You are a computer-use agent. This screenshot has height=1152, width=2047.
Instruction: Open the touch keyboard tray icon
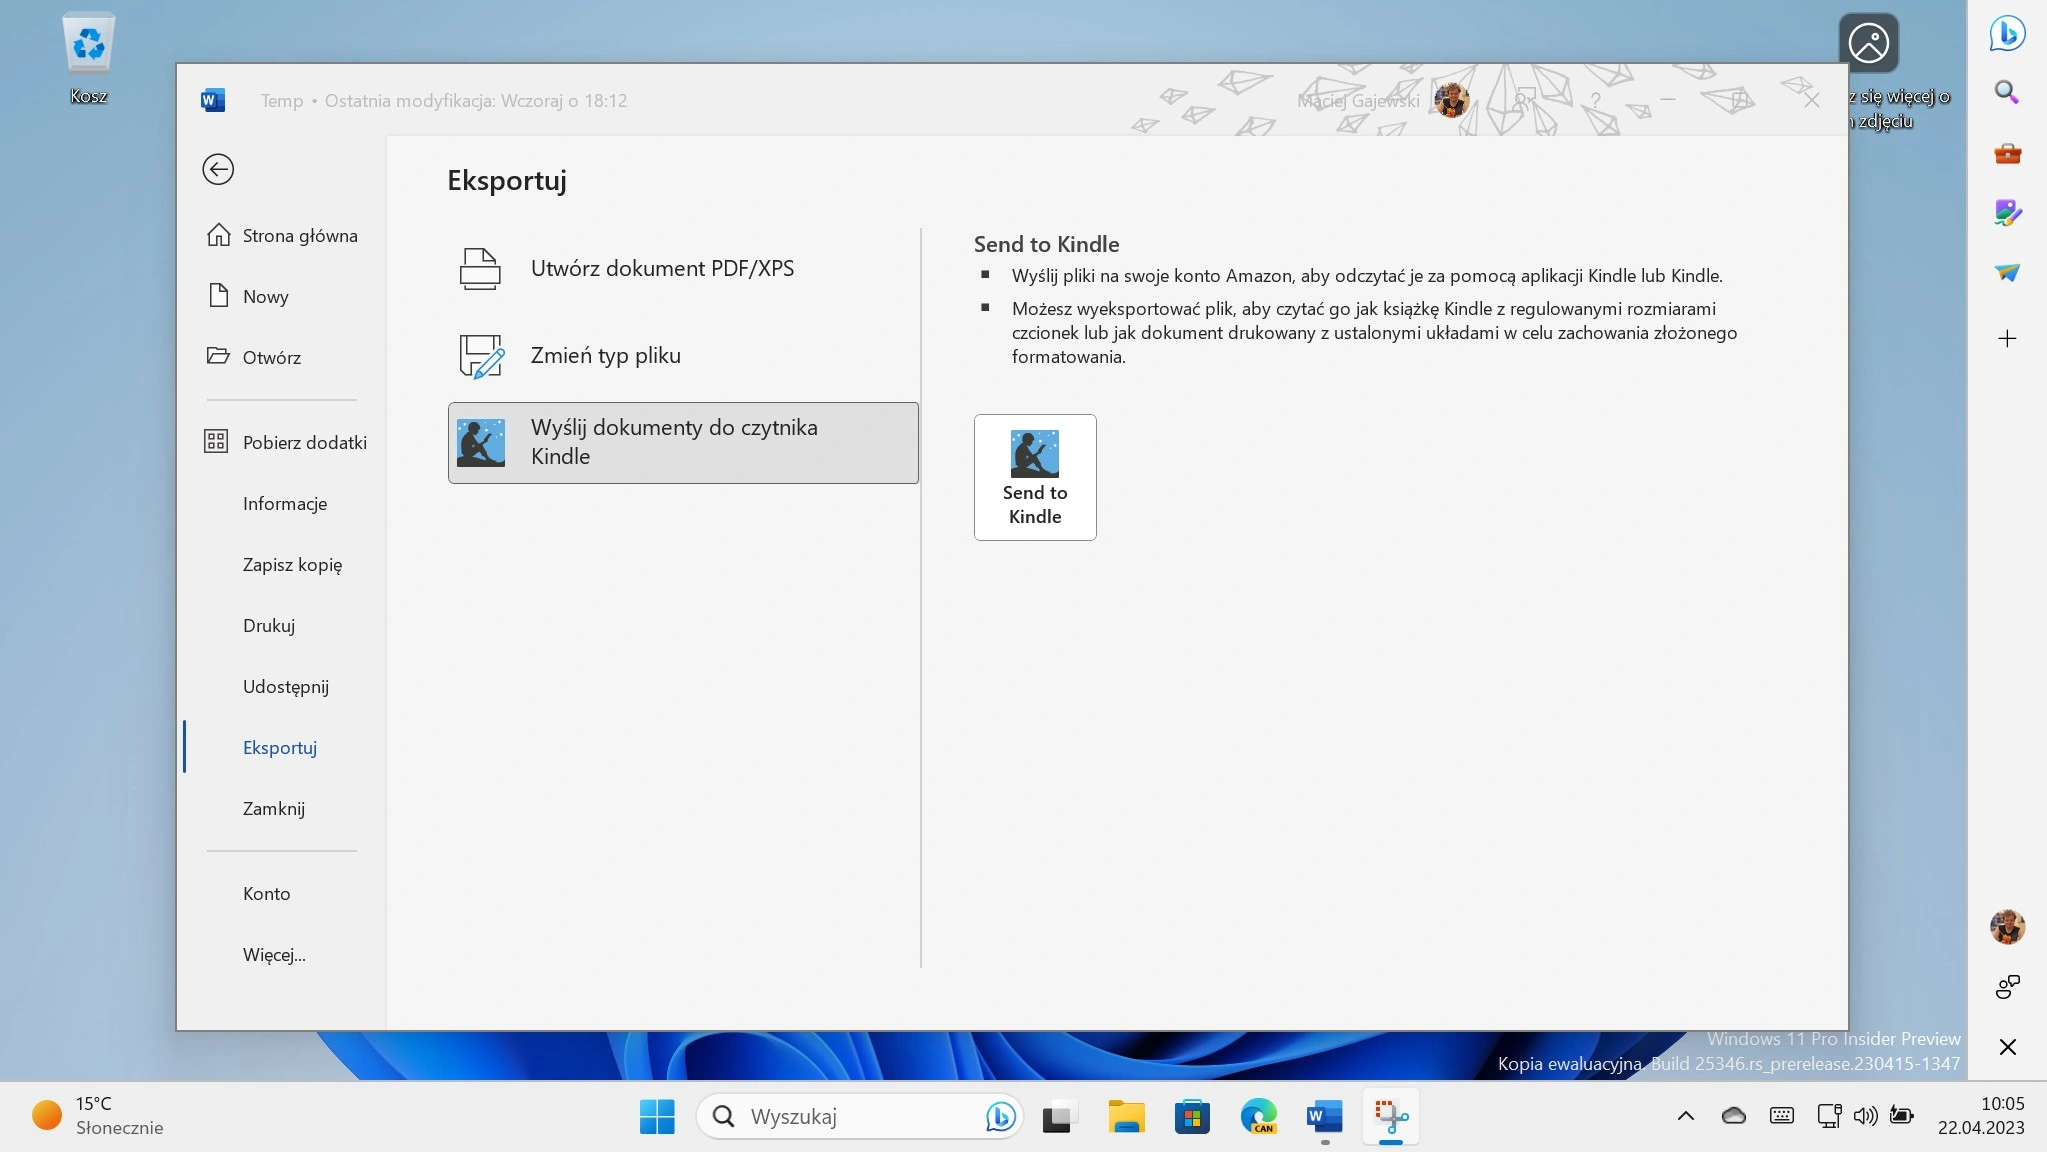(1782, 1116)
